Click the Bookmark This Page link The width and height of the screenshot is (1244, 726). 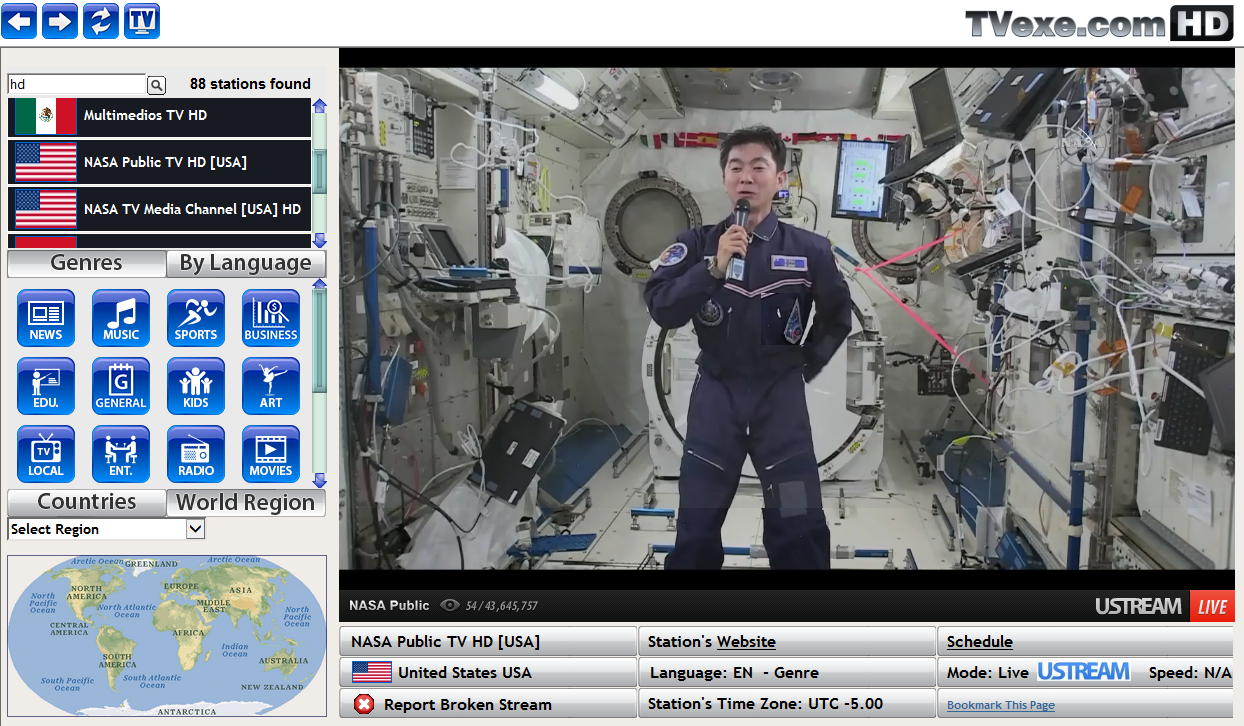pyautogui.click(x=1001, y=705)
